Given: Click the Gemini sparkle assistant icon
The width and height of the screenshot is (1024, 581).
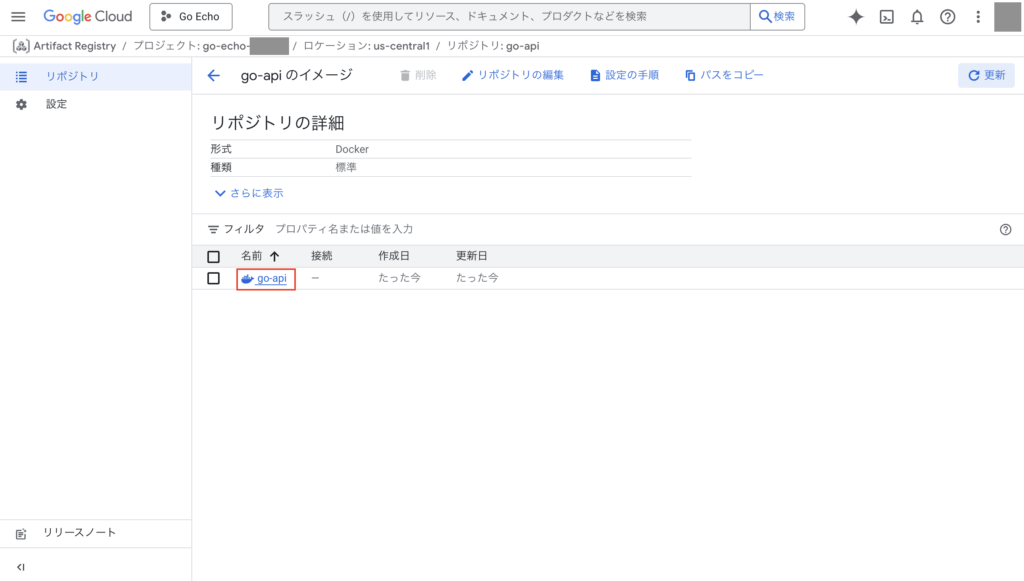Looking at the screenshot, I should (x=856, y=17).
